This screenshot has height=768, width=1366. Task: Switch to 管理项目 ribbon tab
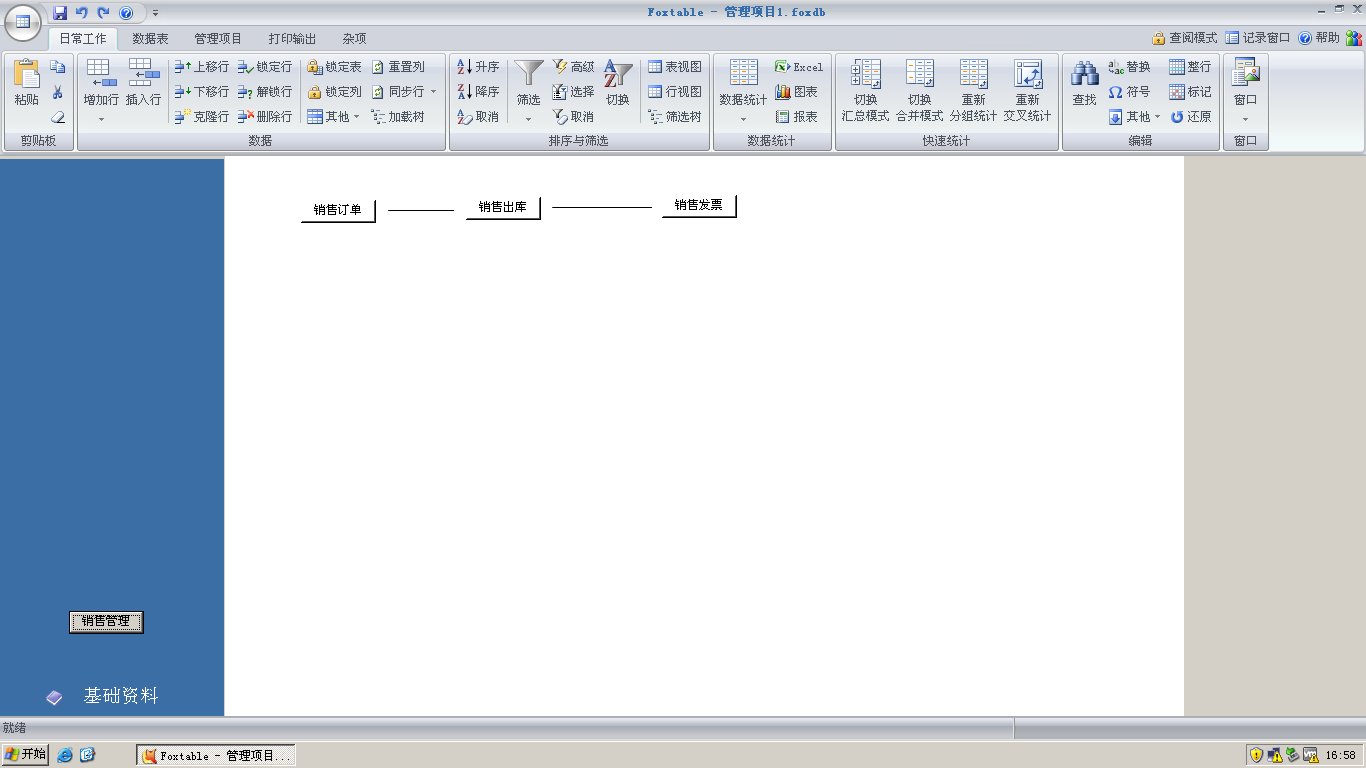point(218,39)
